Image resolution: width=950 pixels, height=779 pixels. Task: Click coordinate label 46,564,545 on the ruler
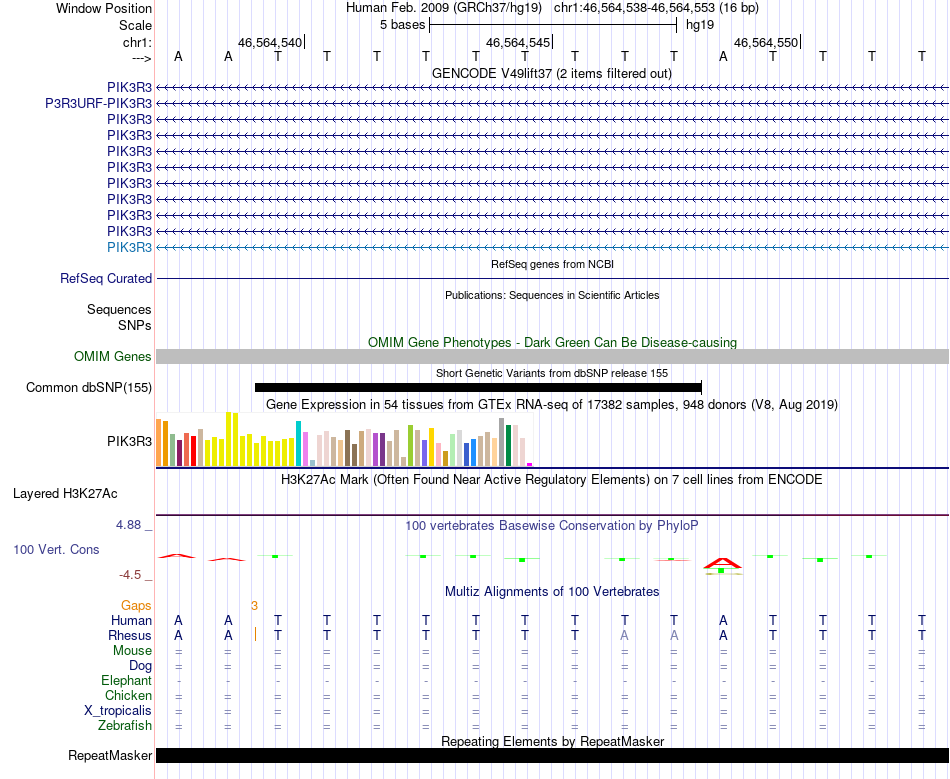517,42
